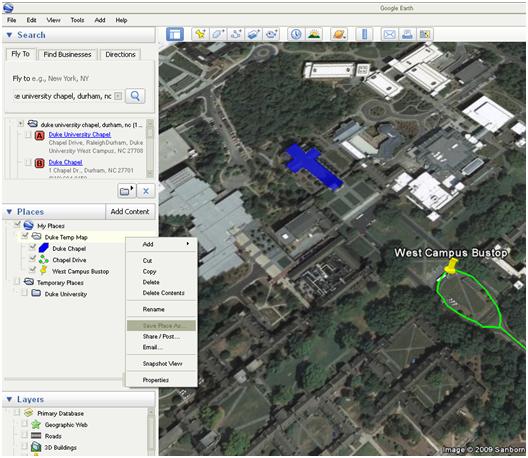Click the Add Content button
The height and width of the screenshot is (458, 528).
(130, 212)
